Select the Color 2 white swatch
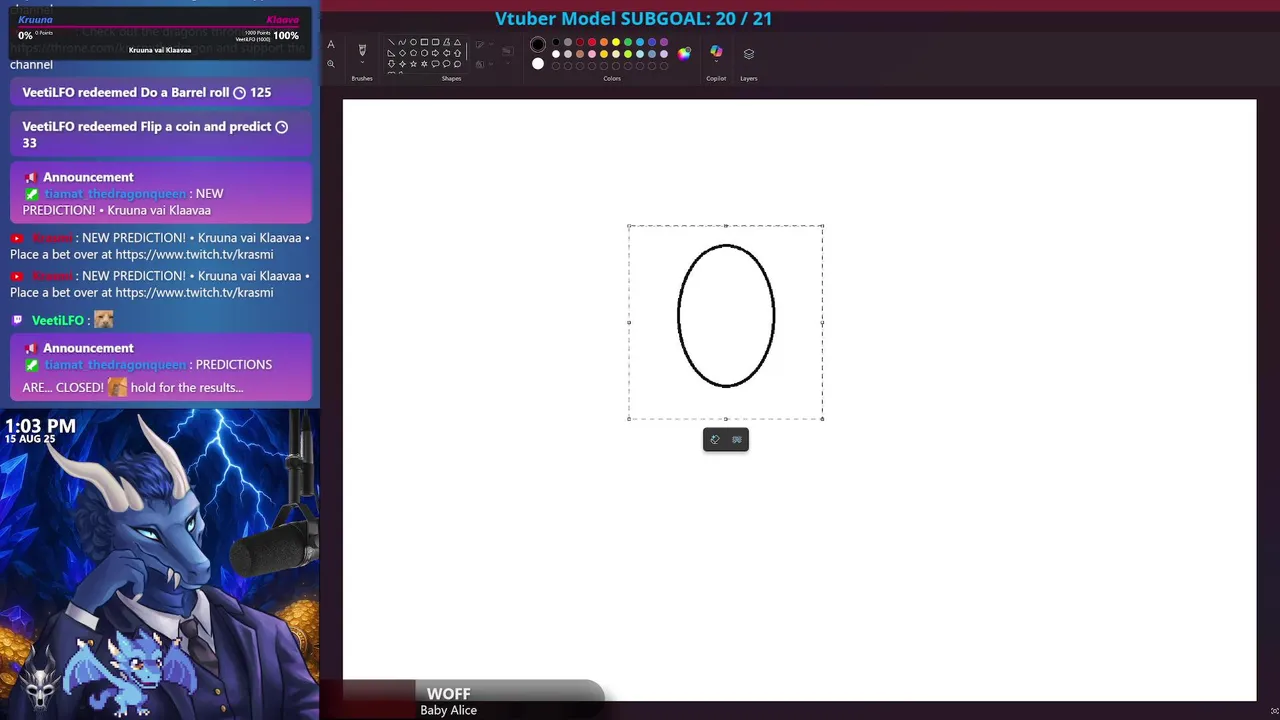This screenshot has width=1280, height=720. click(x=538, y=63)
